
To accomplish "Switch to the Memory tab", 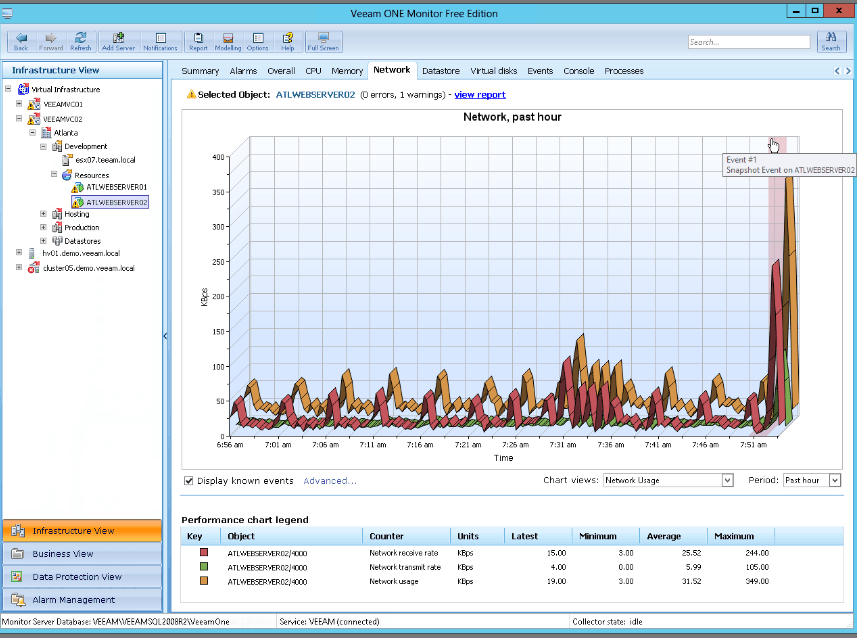I will [347, 71].
